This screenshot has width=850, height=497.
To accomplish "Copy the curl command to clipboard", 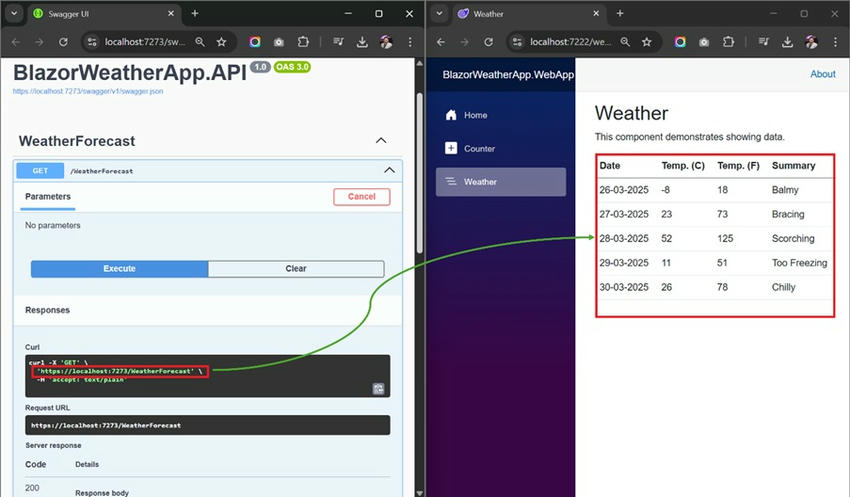I will [378, 389].
